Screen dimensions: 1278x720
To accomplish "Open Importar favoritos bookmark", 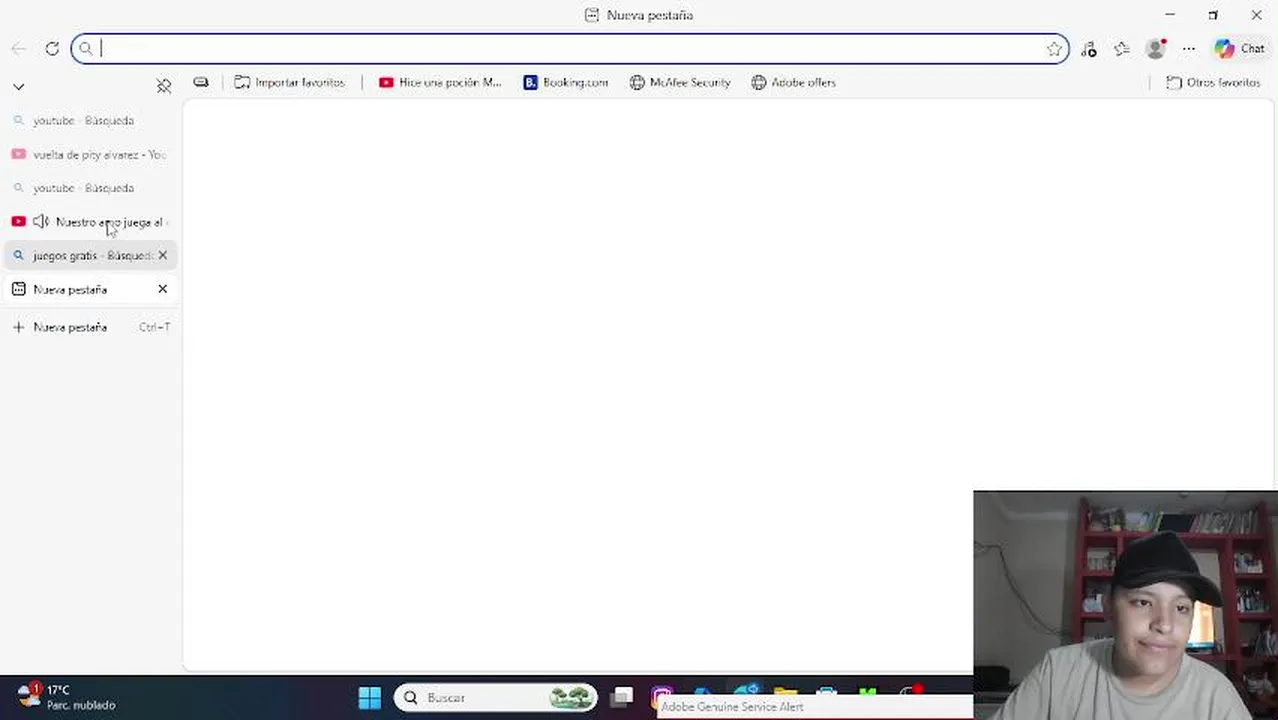I will point(290,82).
